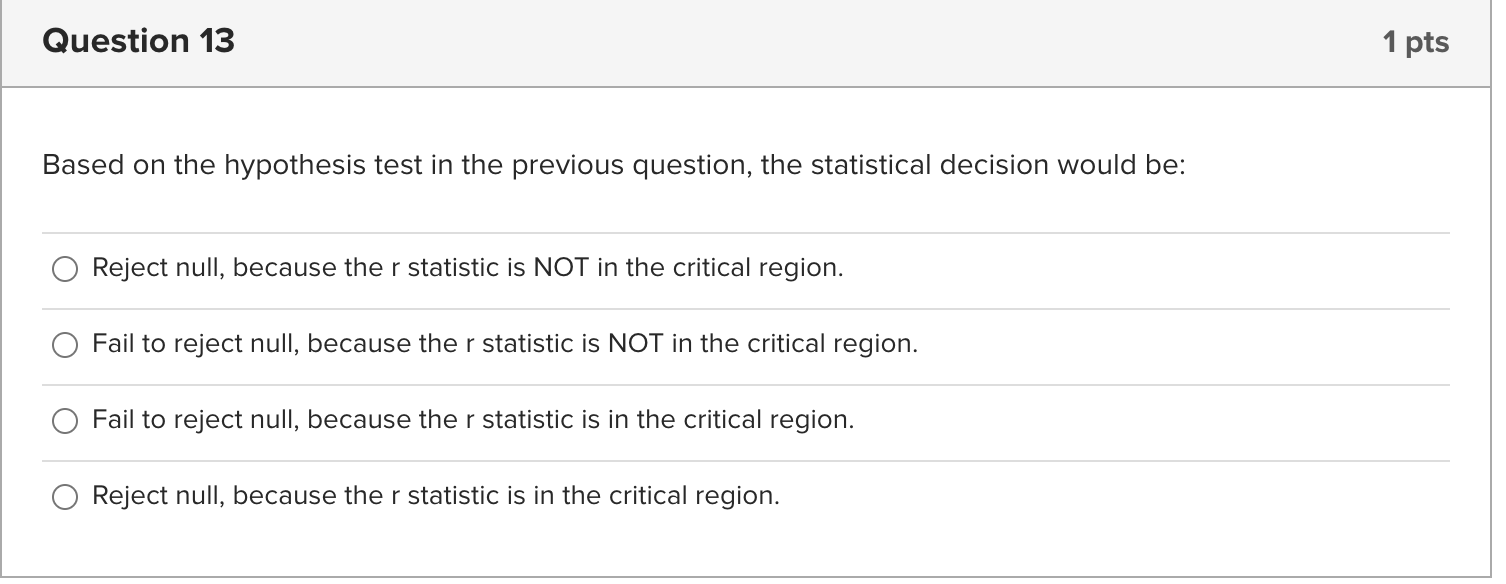The image size is (1506, 584).
Task: Select 'Fail to reject null, NOT in critical region'
Action: click(65, 345)
